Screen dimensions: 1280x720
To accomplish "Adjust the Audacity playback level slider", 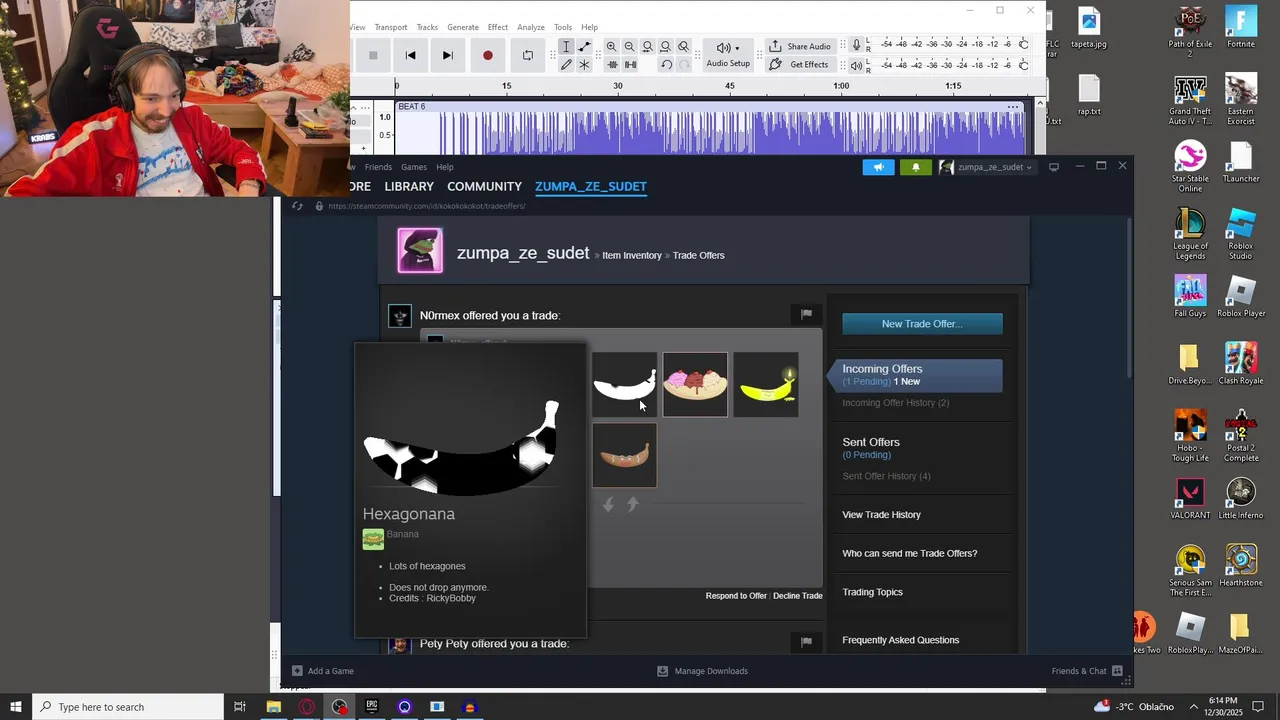I will pos(1023,65).
